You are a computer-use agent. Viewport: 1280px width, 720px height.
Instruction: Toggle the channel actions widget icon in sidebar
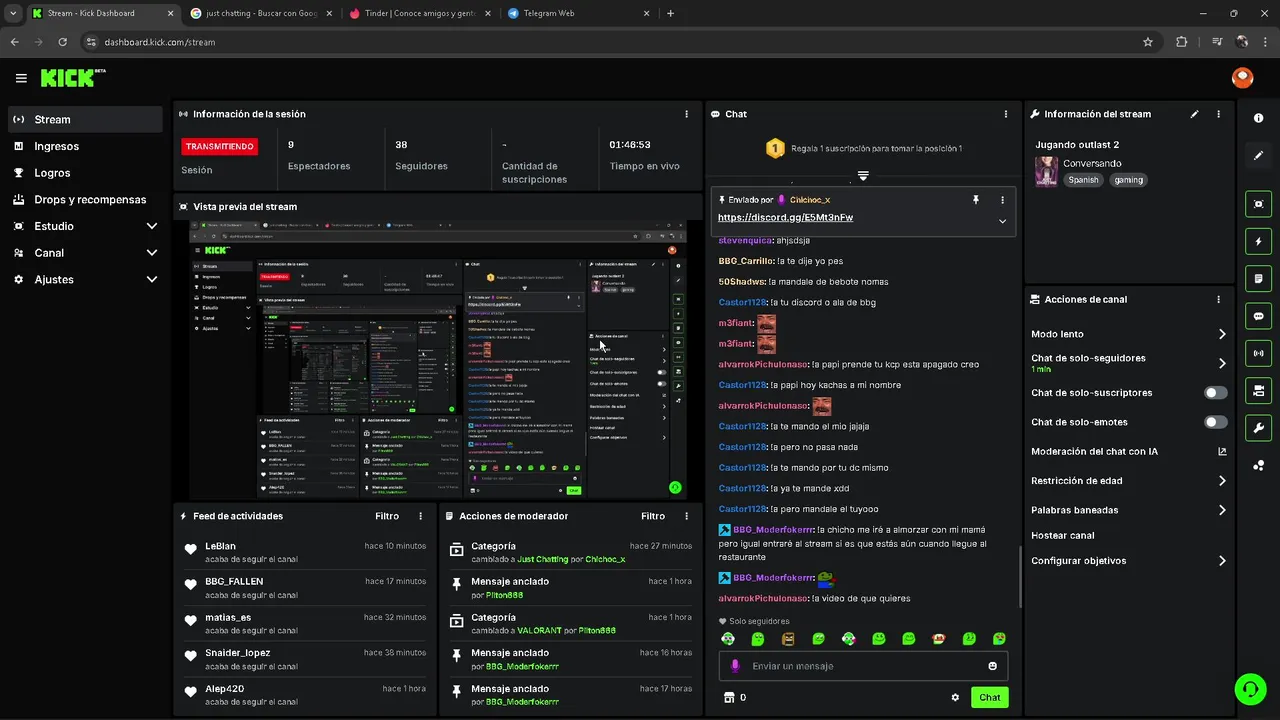[x=1258, y=390]
